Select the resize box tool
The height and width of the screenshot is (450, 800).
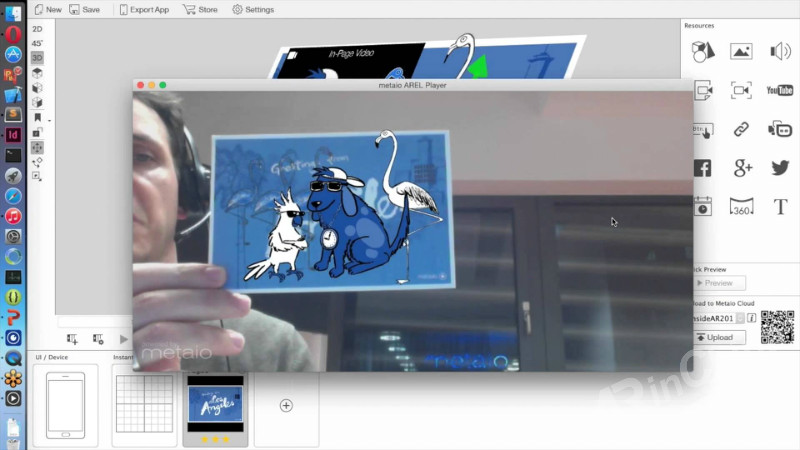point(37,176)
